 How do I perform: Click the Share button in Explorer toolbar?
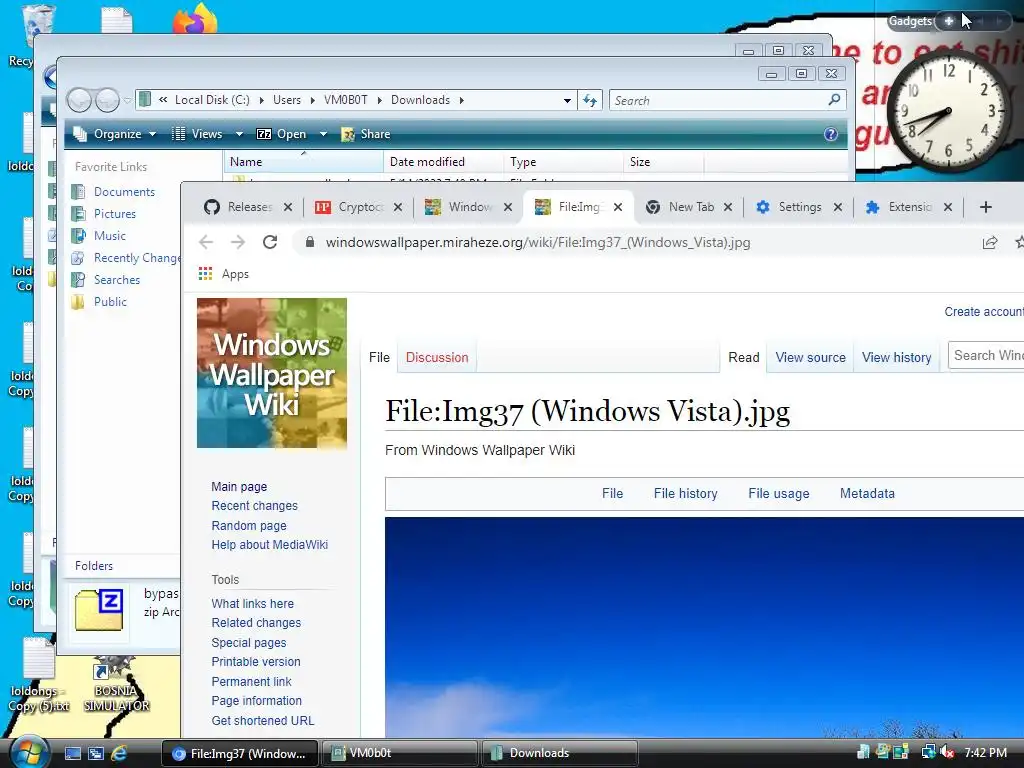tap(366, 134)
